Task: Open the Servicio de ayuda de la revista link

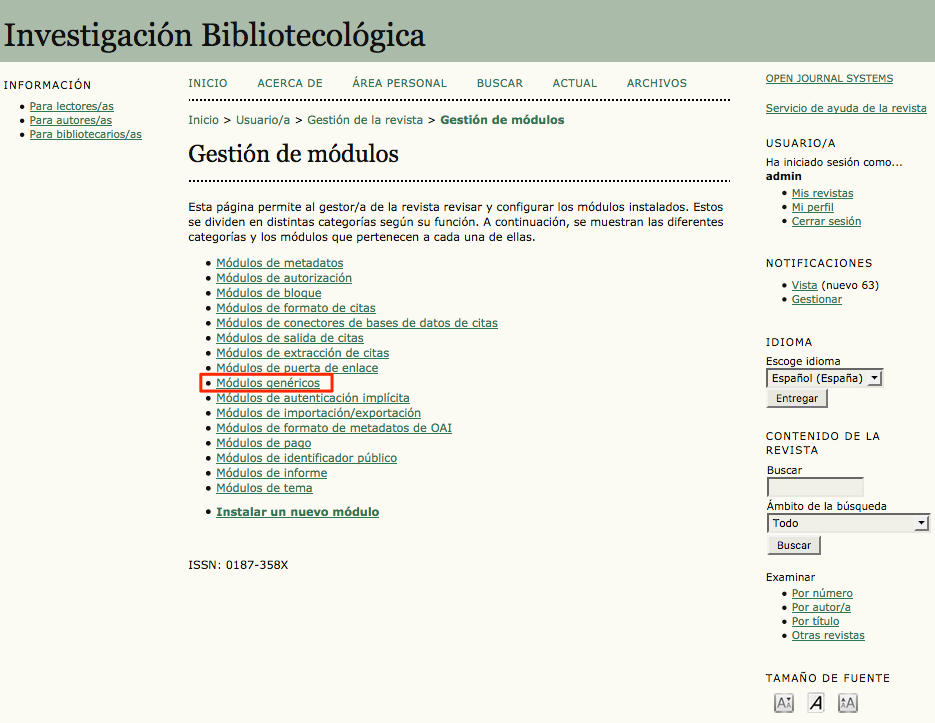Action: (846, 108)
